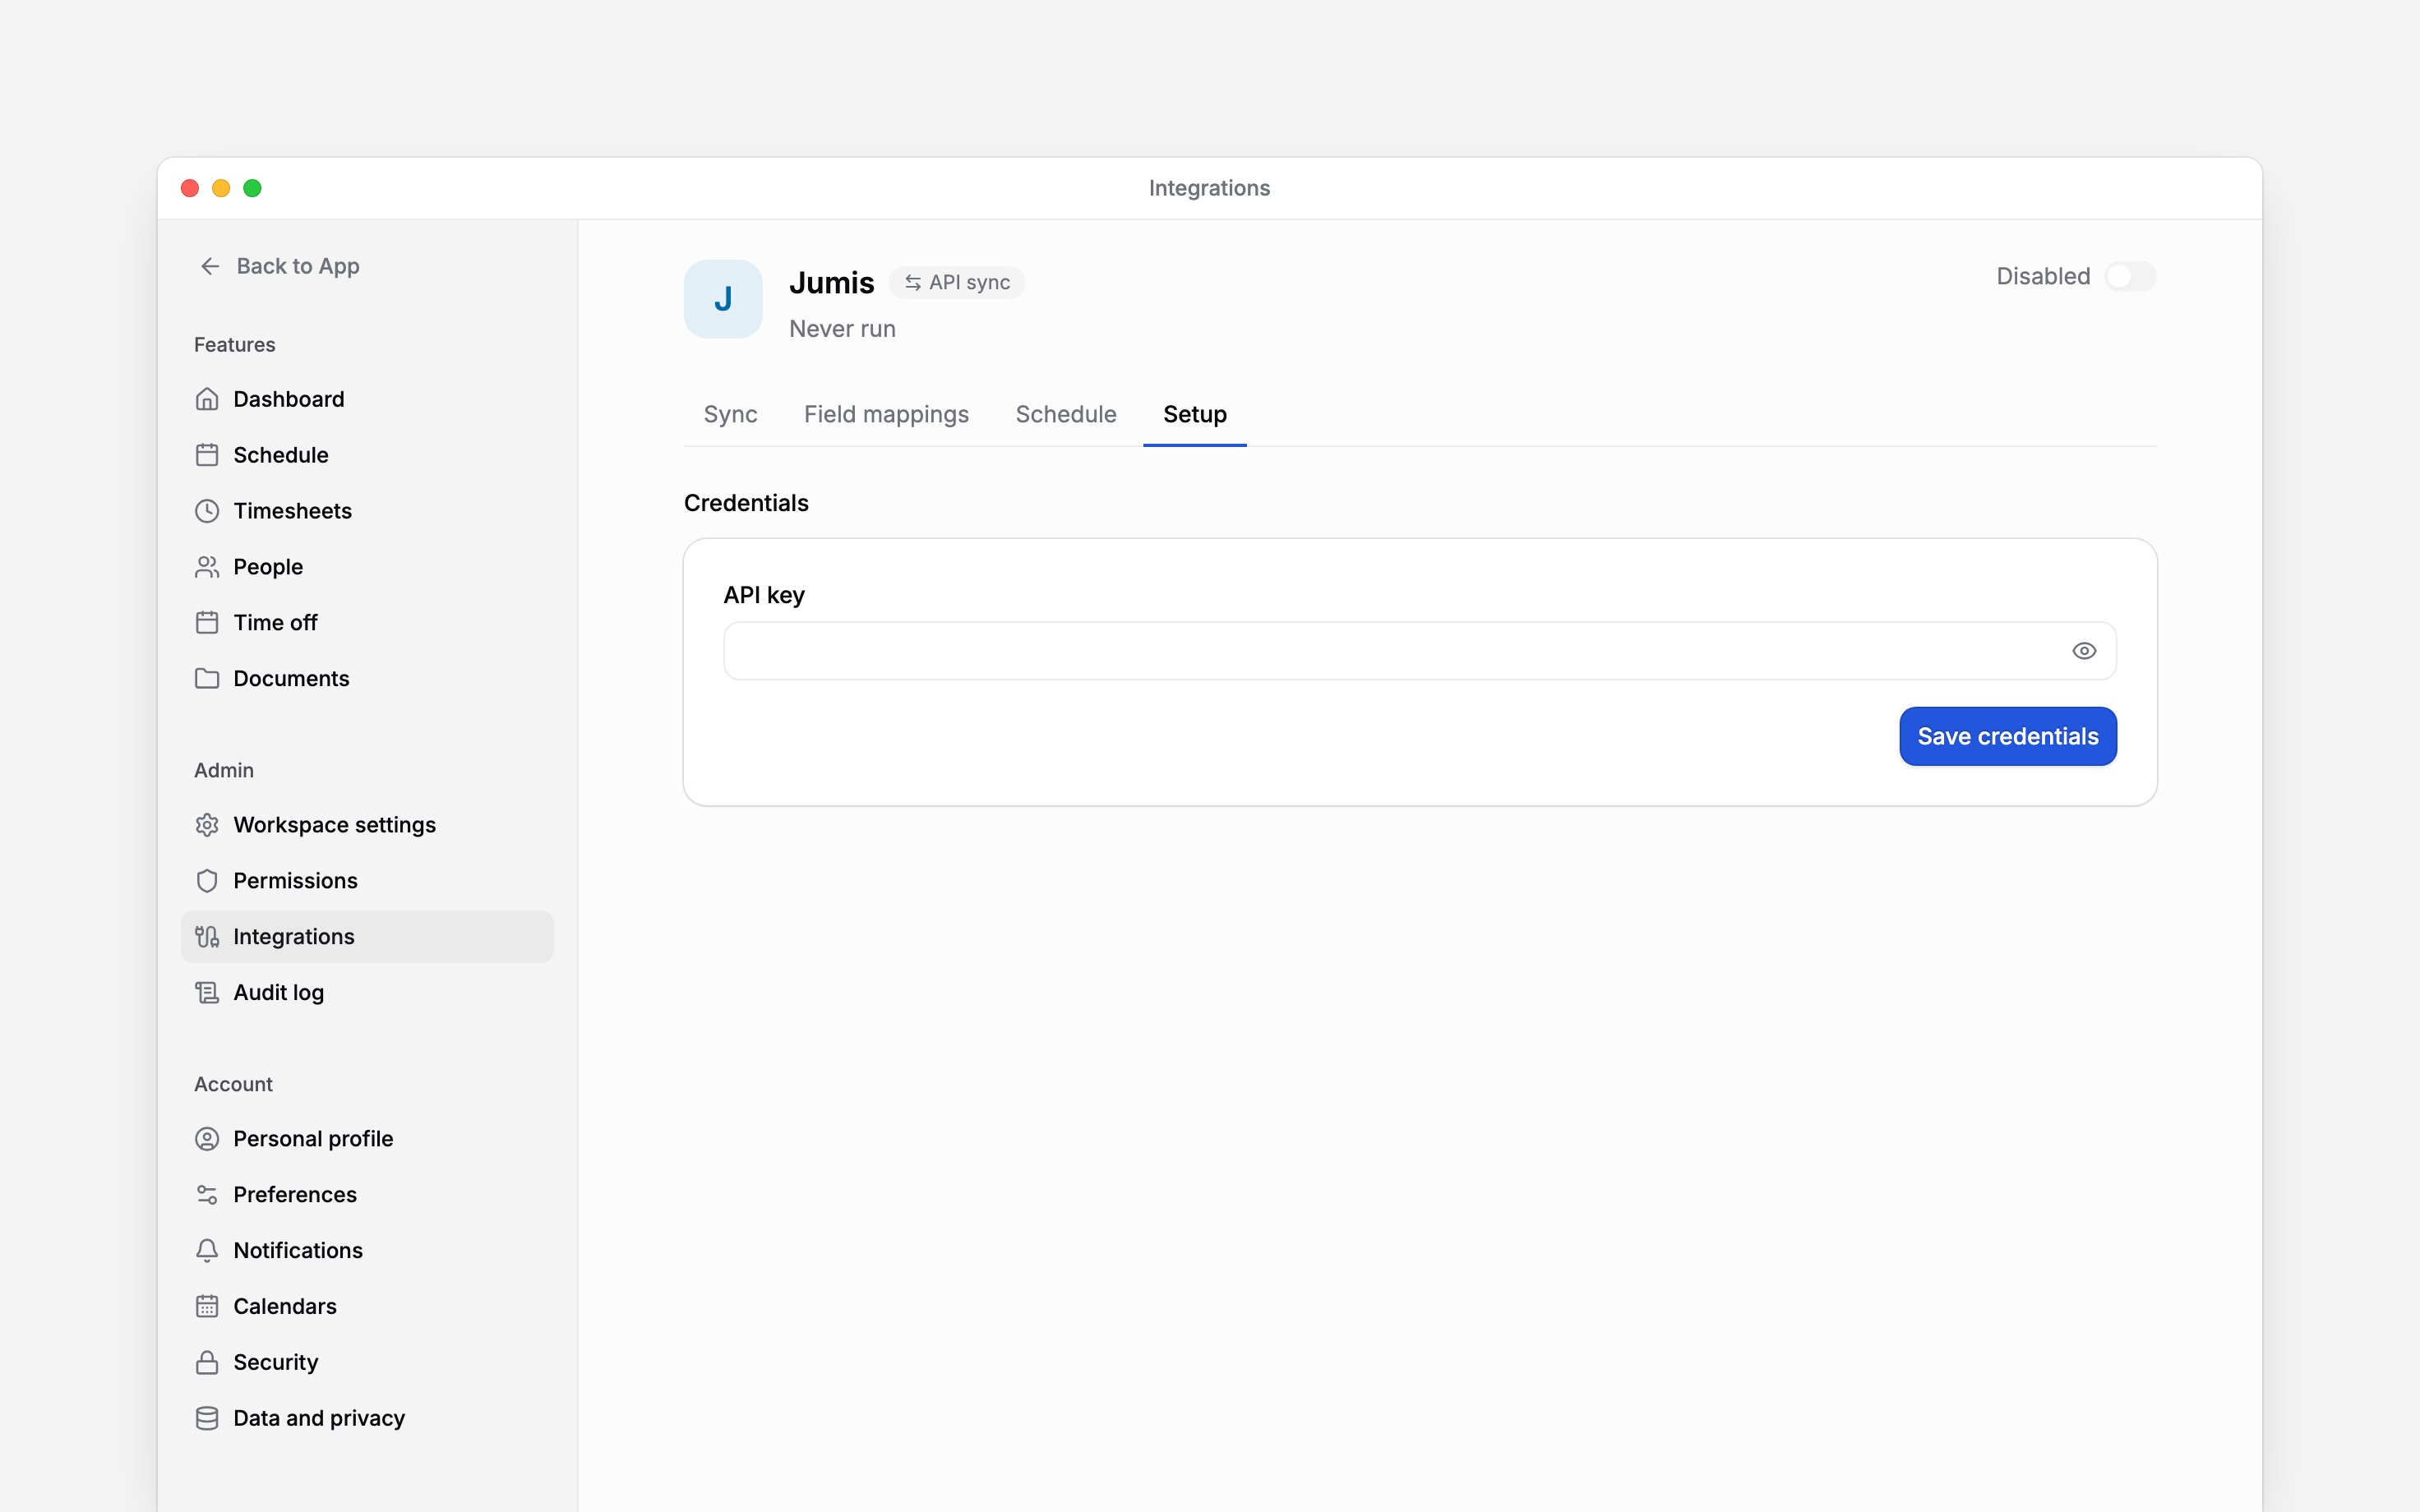Viewport: 2420px width, 1512px height.
Task: Click the Permissions shield icon
Action: [x=207, y=881]
